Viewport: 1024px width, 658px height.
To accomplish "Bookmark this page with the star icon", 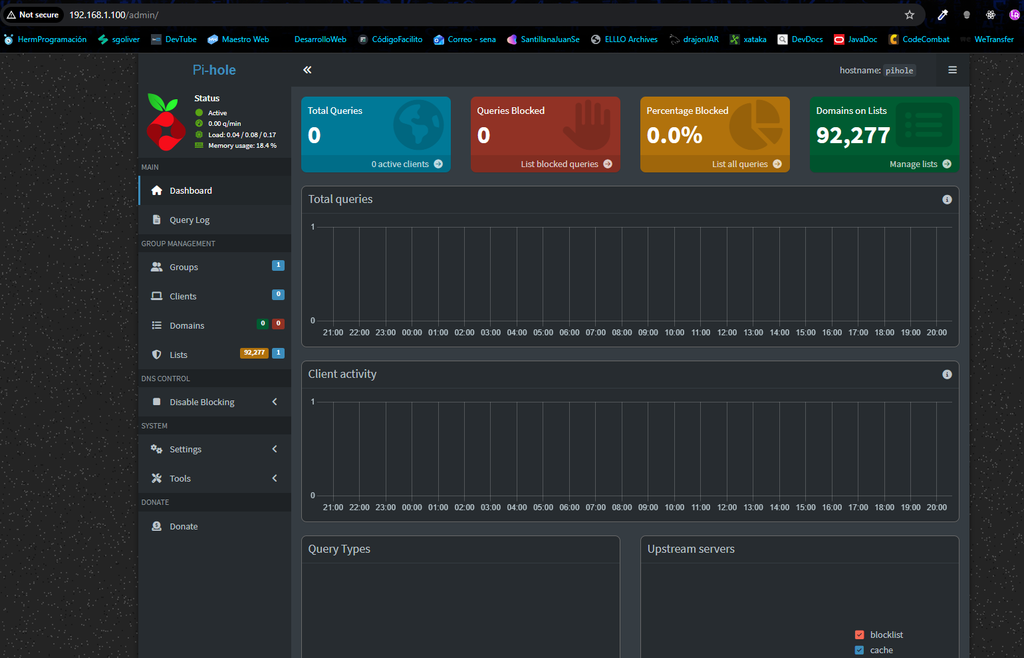I will [910, 14].
